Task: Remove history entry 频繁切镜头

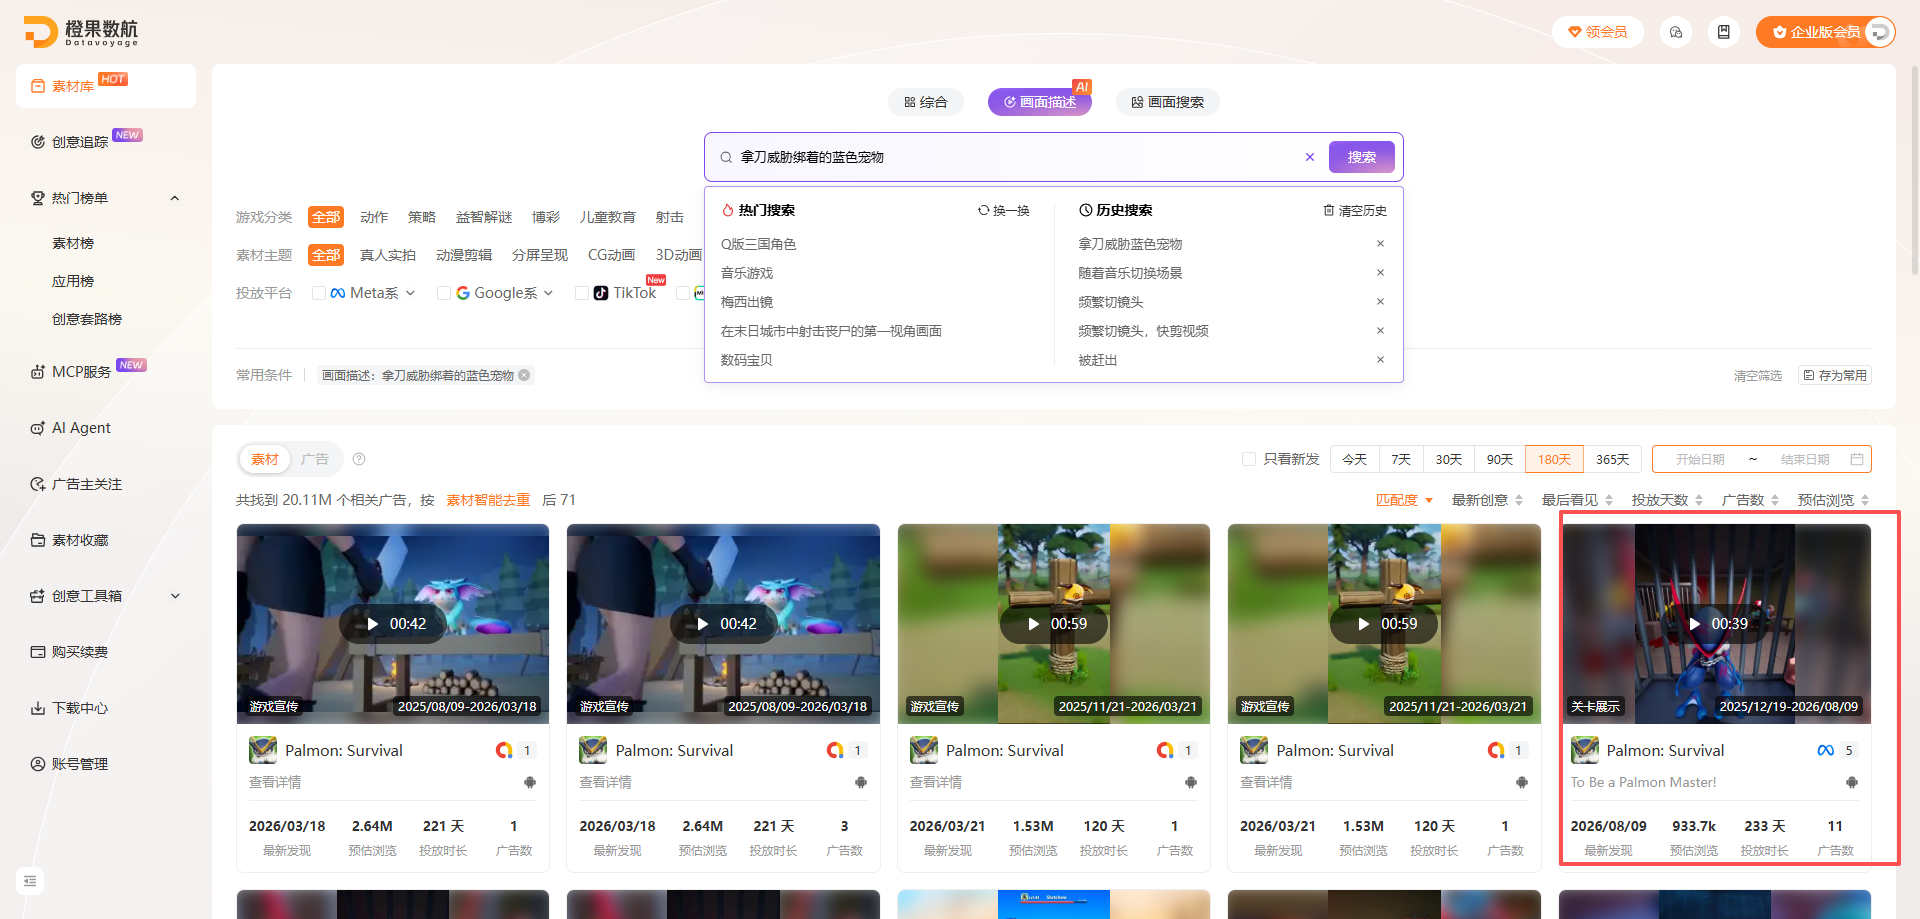Action: [1380, 302]
